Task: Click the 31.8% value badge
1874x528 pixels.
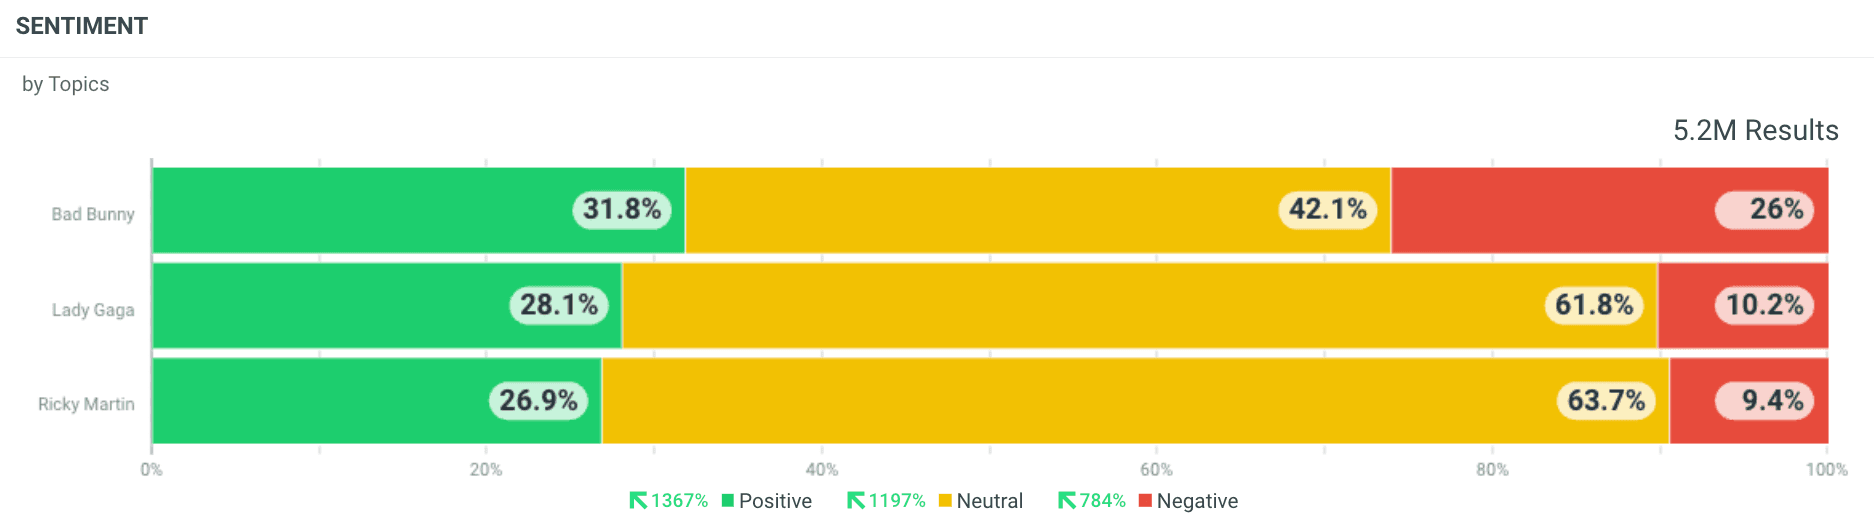Action: click(x=622, y=209)
